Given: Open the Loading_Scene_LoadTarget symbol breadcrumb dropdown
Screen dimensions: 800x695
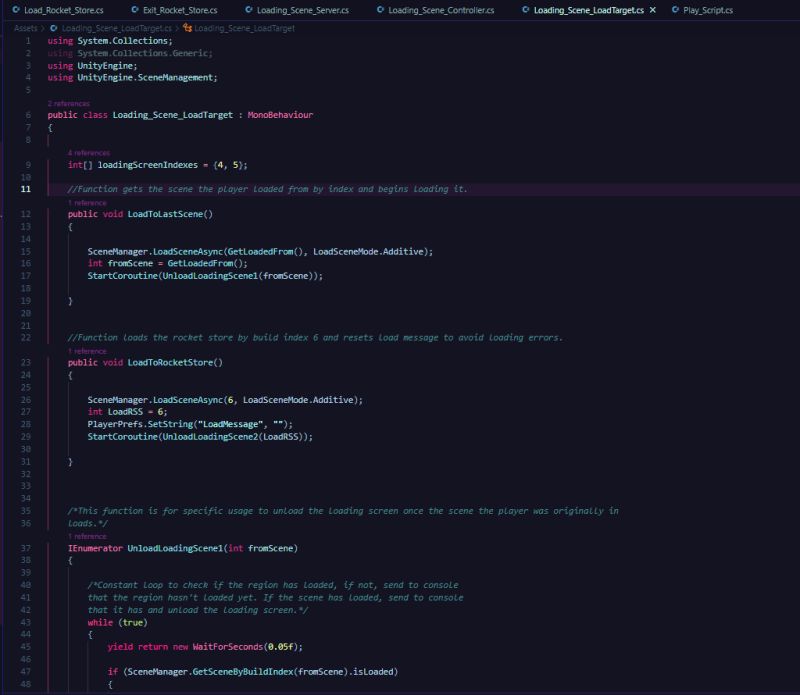Looking at the screenshot, I should click(x=245, y=30).
